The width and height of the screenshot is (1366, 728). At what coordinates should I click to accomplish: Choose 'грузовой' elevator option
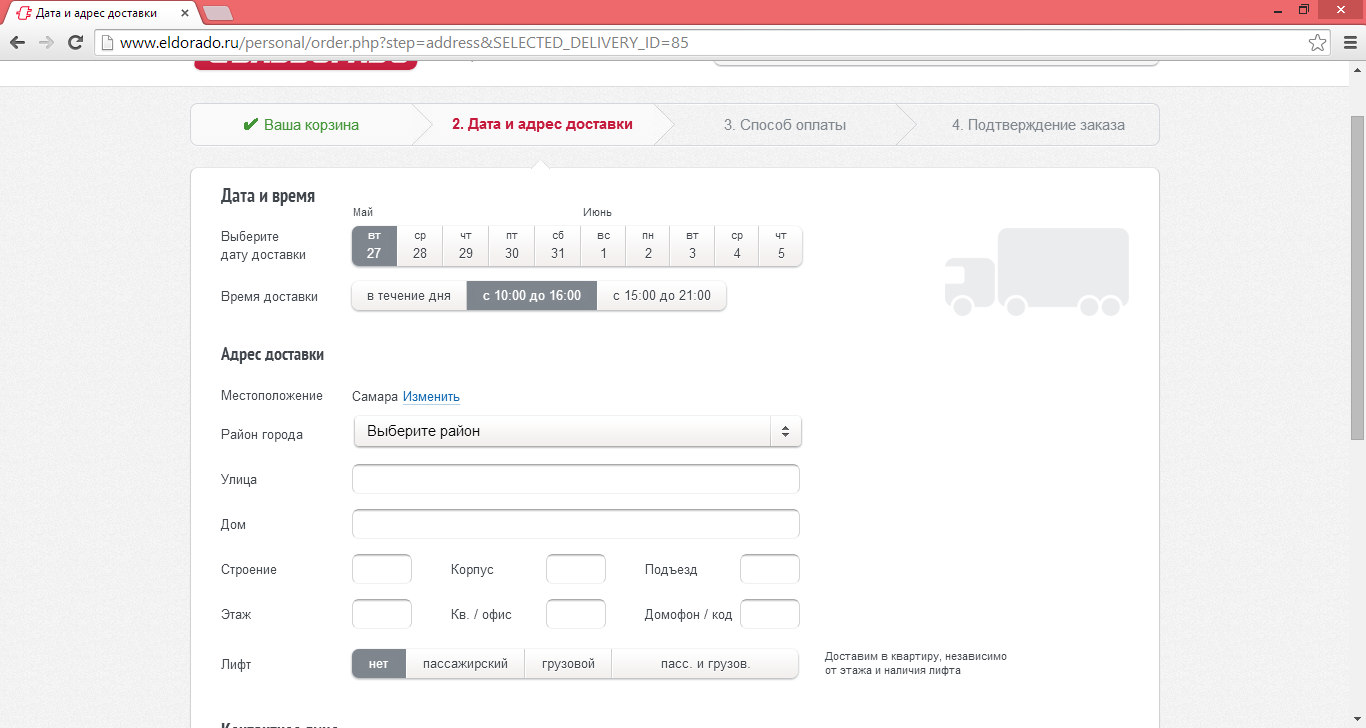(568, 664)
